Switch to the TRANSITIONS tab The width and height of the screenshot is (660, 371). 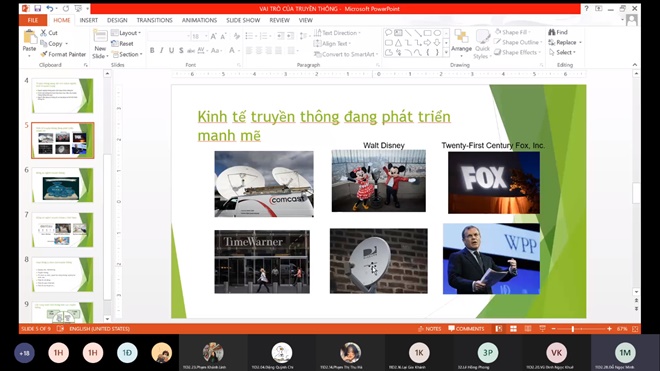pos(154,20)
